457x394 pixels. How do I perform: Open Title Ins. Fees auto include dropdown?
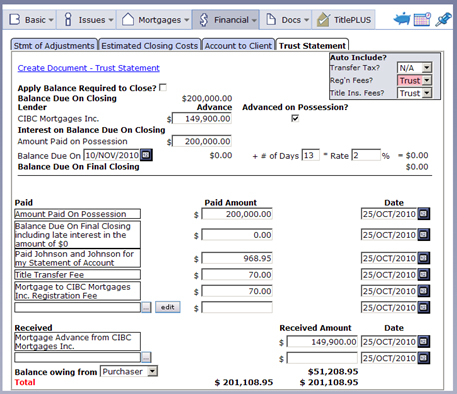coord(427,93)
